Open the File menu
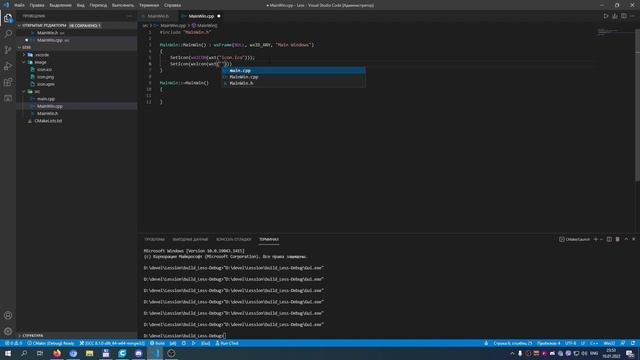Image resolution: width=640 pixels, height=360 pixels. coord(19,5)
